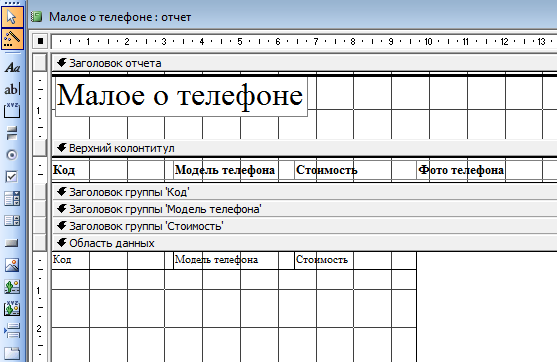
Task: Click horizontal ruler at mark 5
Action: [240, 42]
